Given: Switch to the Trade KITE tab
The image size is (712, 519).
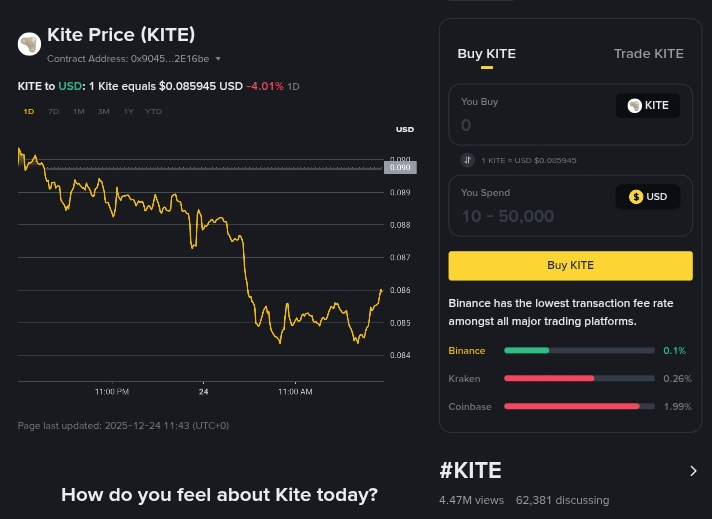Looking at the screenshot, I should (x=648, y=54).
